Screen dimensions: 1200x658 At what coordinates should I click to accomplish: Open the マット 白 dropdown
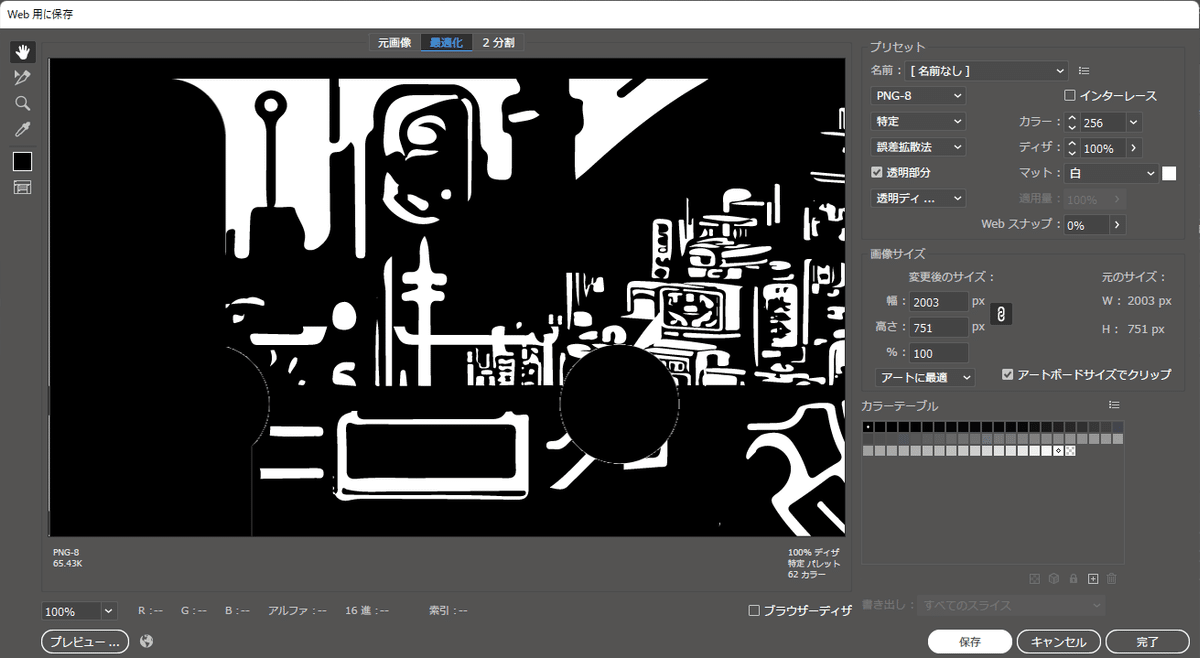point(1111,173)
